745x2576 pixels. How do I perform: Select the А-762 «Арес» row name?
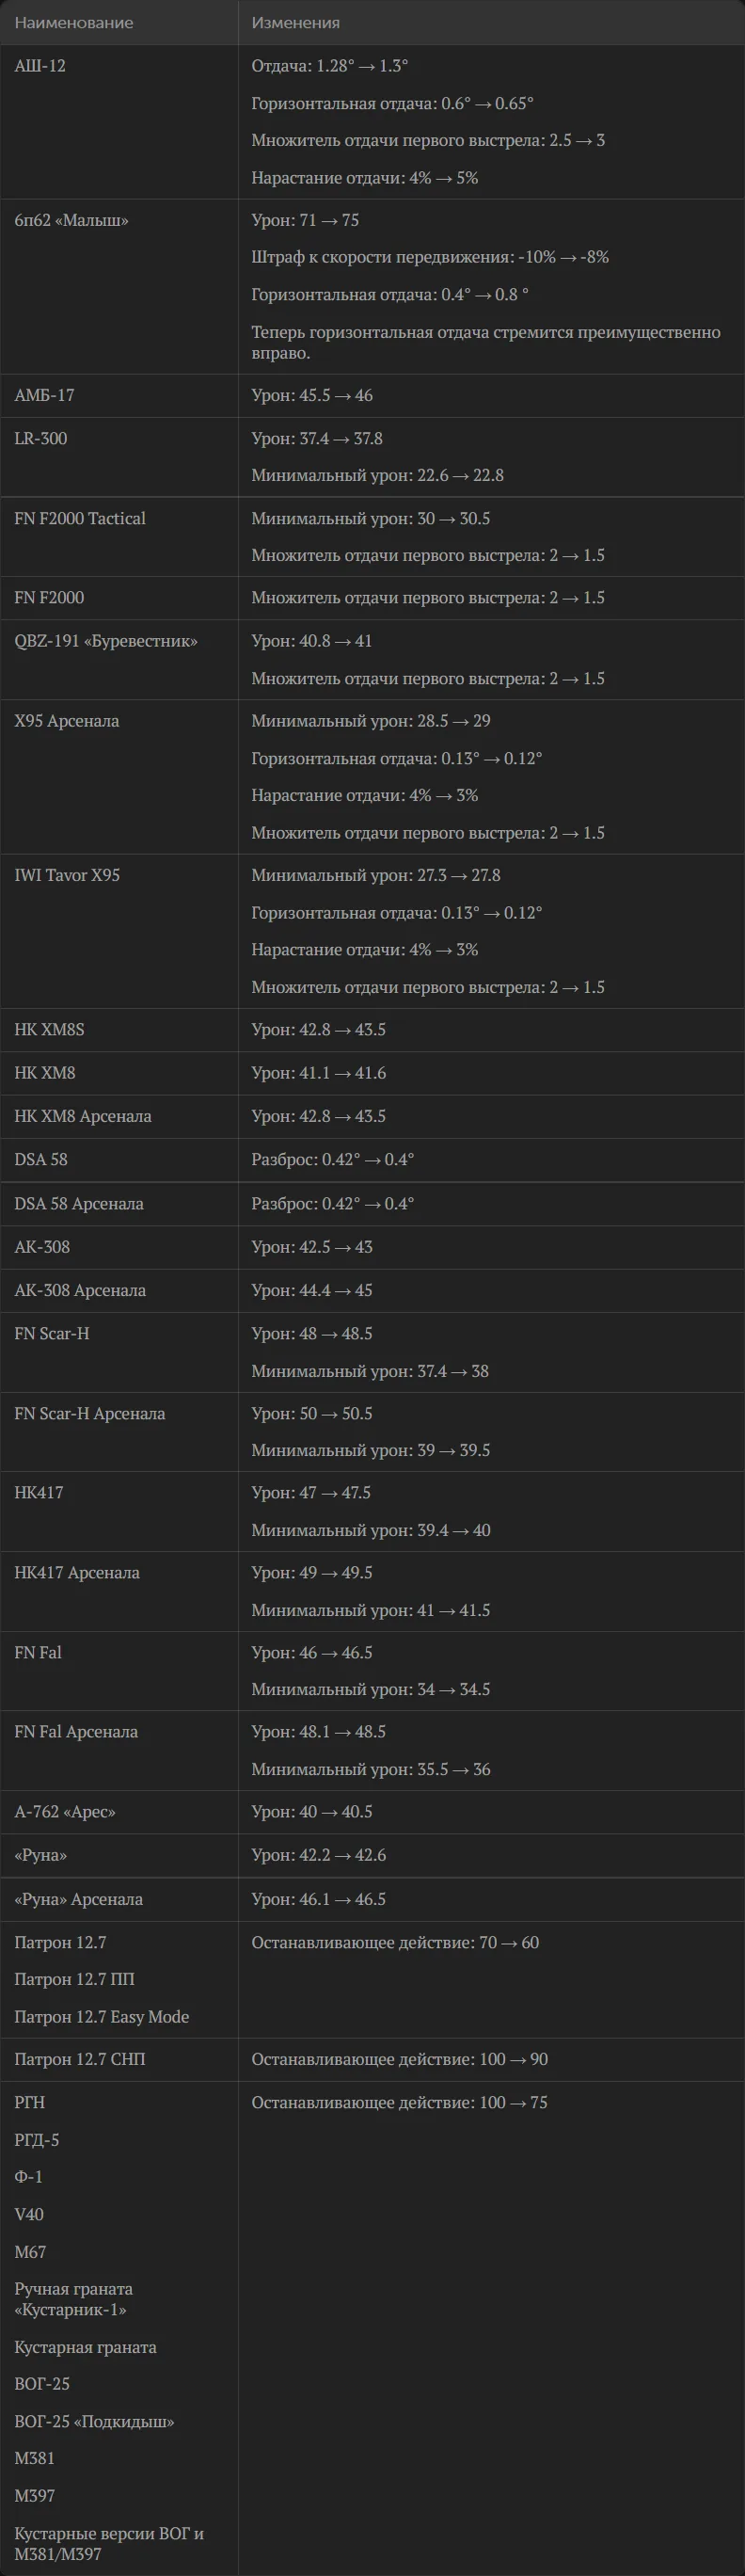[x=65, y=1812]
